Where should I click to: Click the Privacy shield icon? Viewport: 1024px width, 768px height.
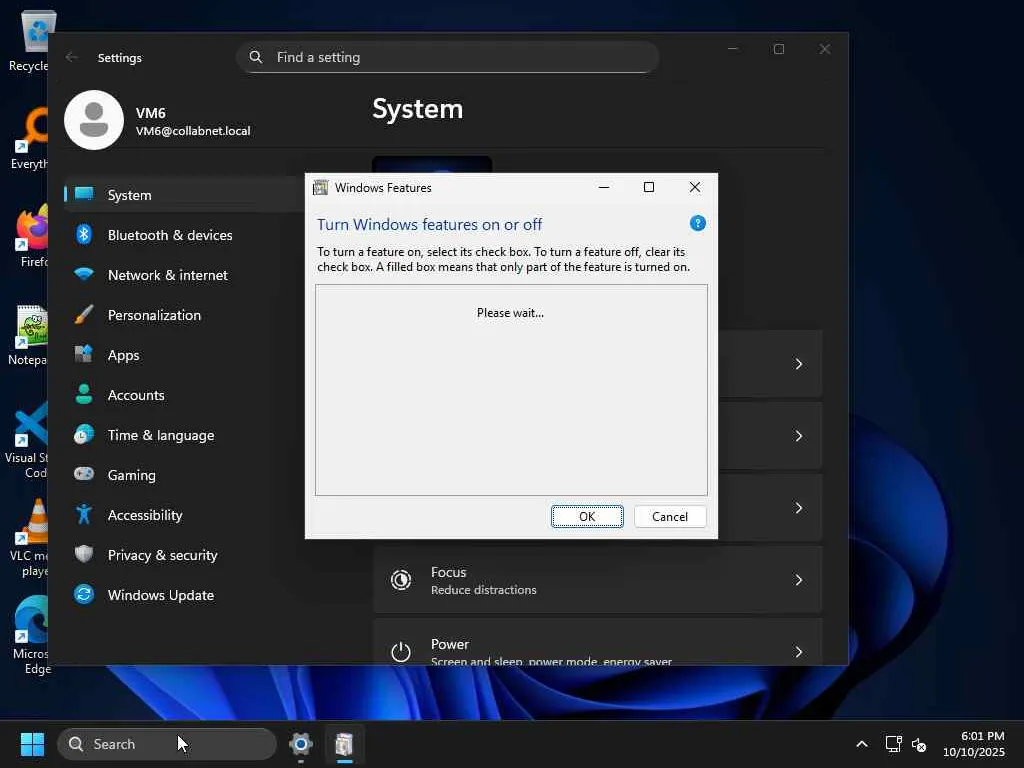pos(84,554)
